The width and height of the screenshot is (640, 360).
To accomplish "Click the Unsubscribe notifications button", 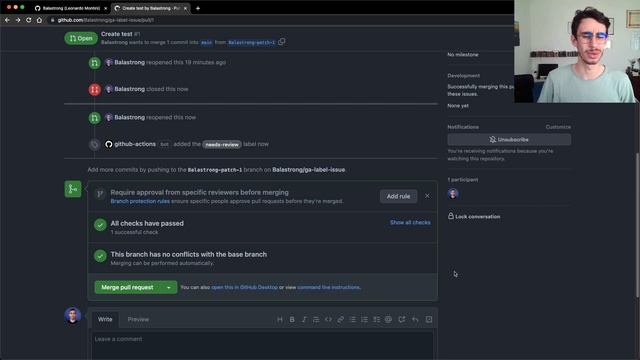I will (x=509, y=140).
